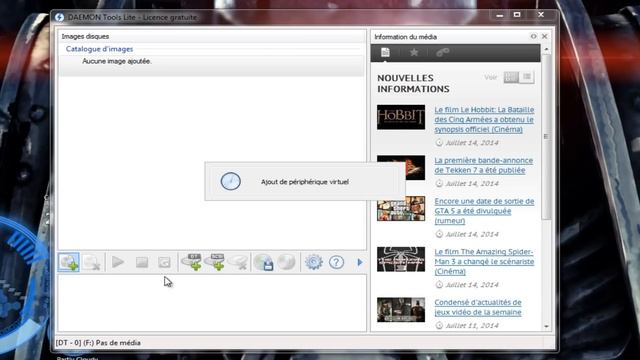
Task: Open the Tekken 7 trailer news link
Action: pyautogui.click(x=484, y=165)
